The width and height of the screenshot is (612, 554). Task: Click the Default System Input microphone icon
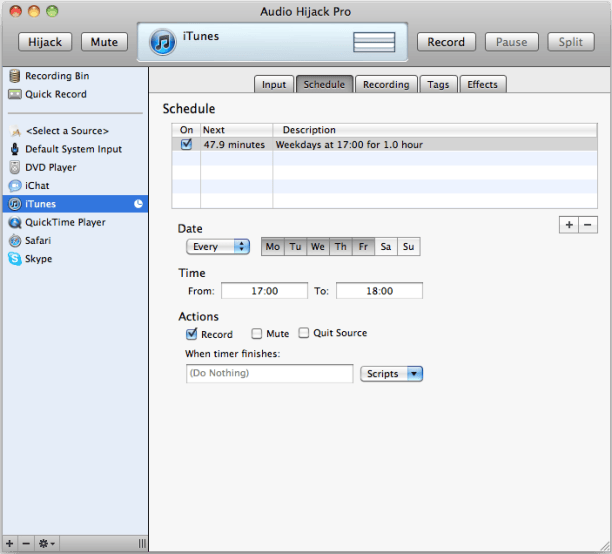[14, 149]
